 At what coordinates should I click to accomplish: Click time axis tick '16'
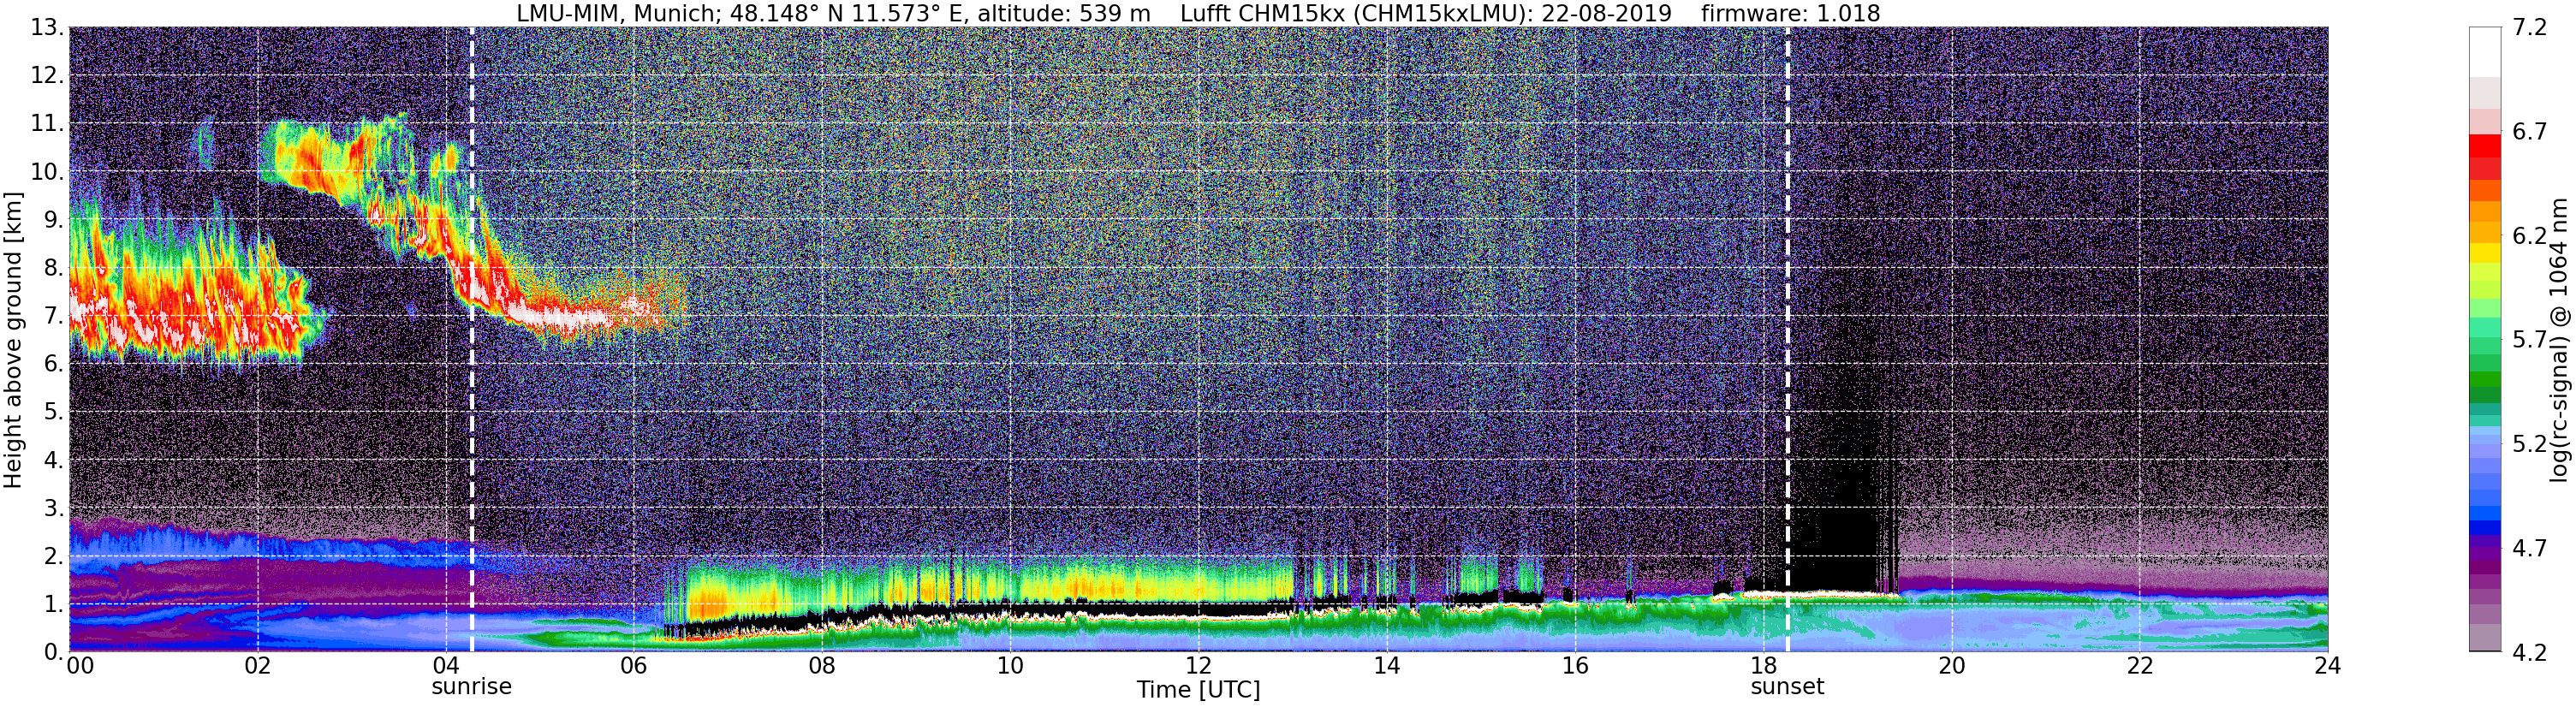[1575, 666]
